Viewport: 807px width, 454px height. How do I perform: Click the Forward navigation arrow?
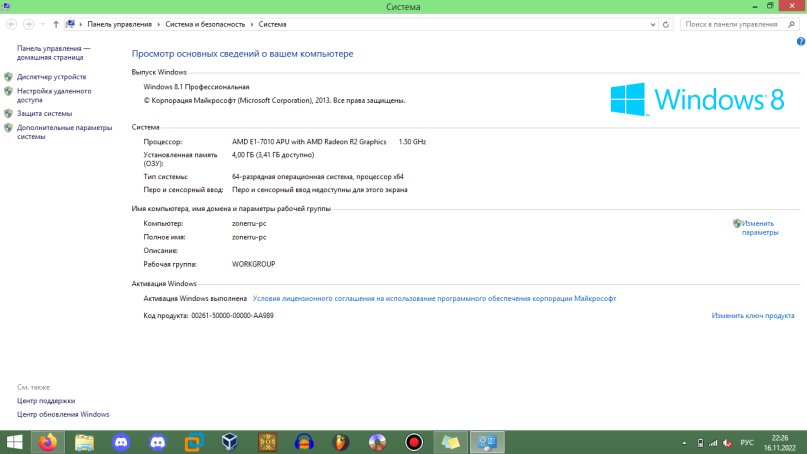coord(28,24)
